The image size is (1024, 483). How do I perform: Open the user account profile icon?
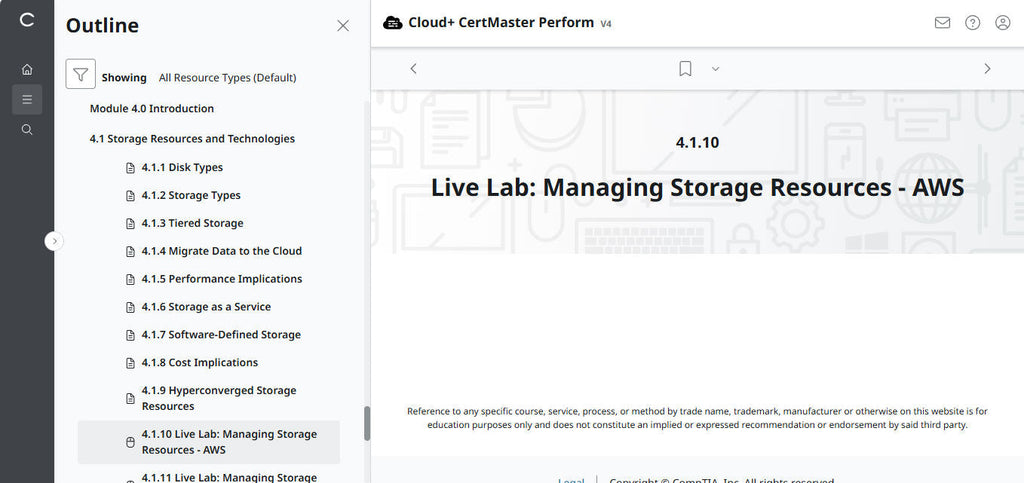[x=1002, y=23]
